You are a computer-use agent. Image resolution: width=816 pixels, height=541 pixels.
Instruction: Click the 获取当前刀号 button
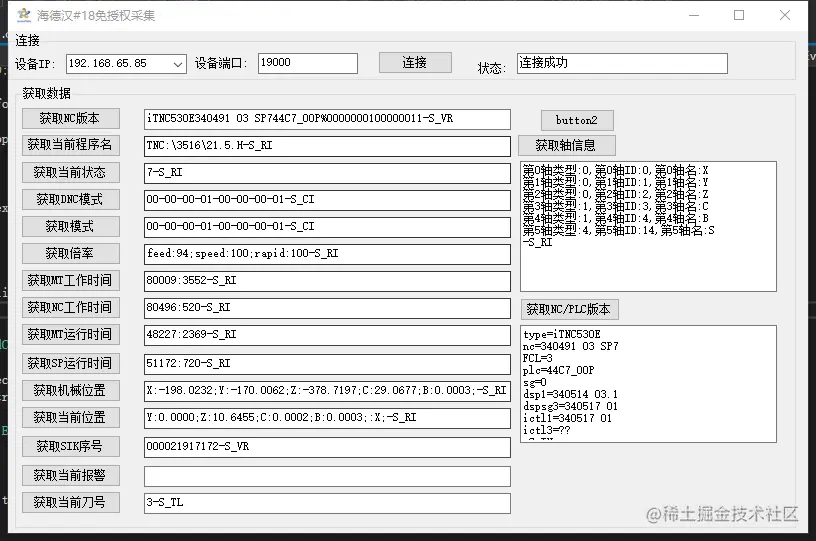click(x=71, y=503)
